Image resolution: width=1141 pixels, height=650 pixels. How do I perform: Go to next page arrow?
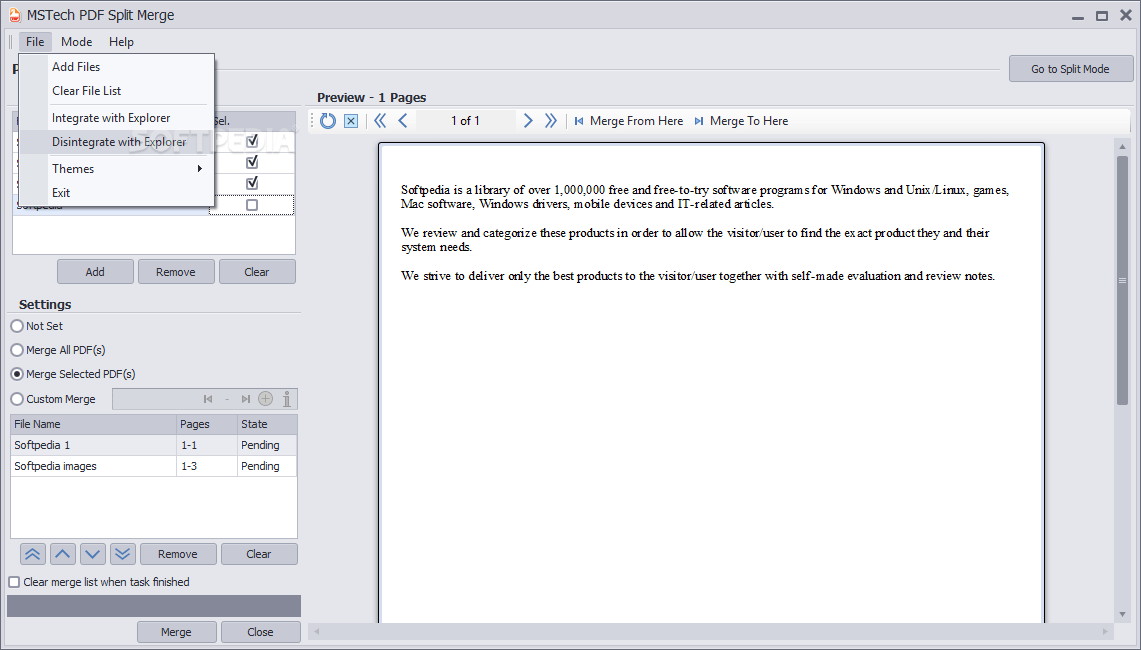pos(528,121)
